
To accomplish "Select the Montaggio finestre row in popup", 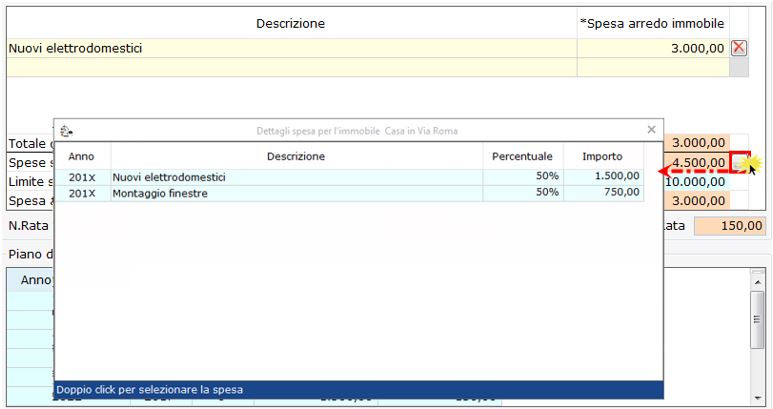I will 349,193.
